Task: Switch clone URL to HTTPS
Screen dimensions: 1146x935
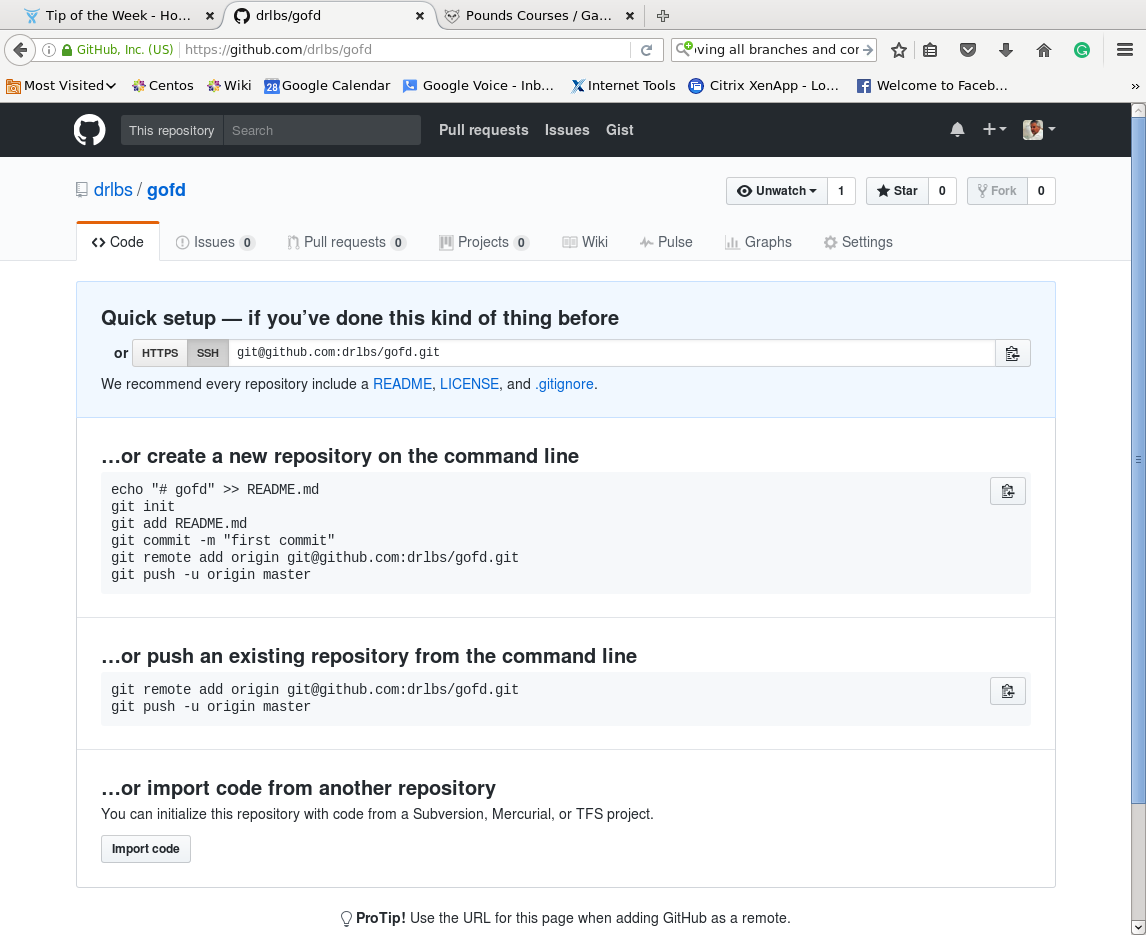Action: [160, 353]
